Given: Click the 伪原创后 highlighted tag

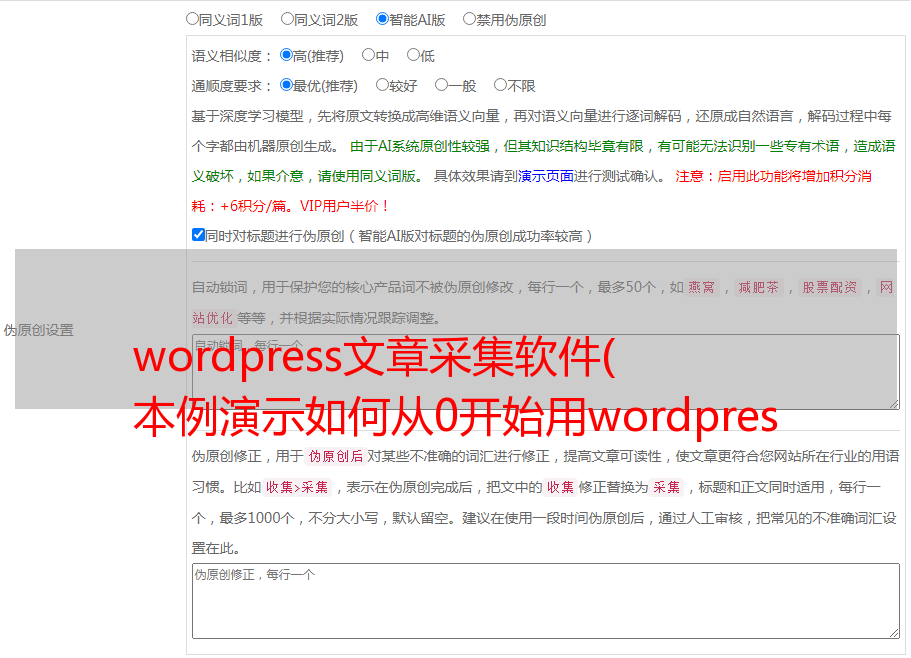Looking at the screenshot, I should [x=336, y=456].
